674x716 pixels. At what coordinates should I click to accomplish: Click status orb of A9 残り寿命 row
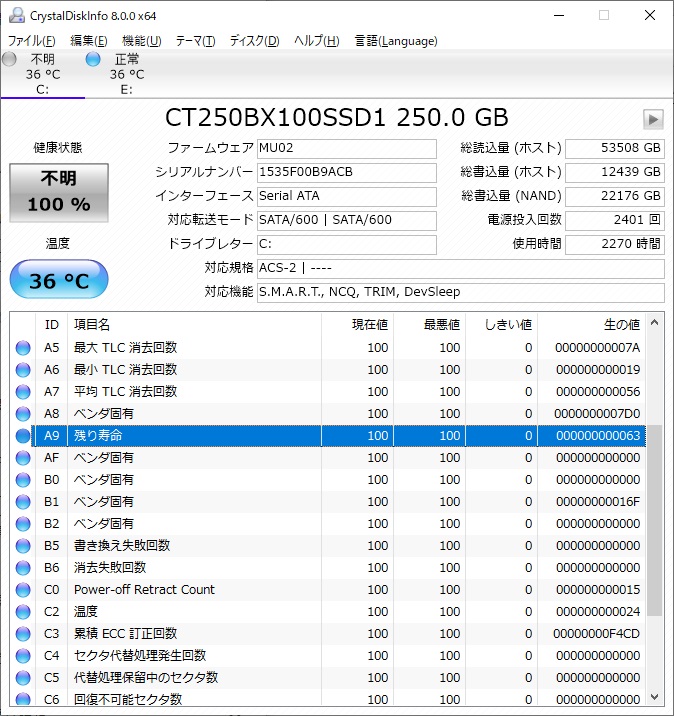(23, 436)
